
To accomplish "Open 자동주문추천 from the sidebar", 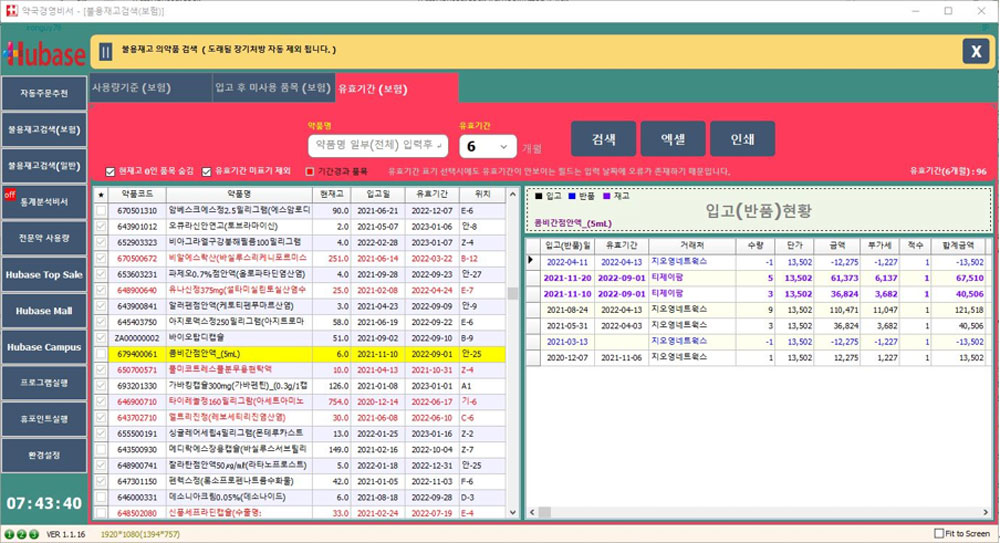I will point(44,93).
